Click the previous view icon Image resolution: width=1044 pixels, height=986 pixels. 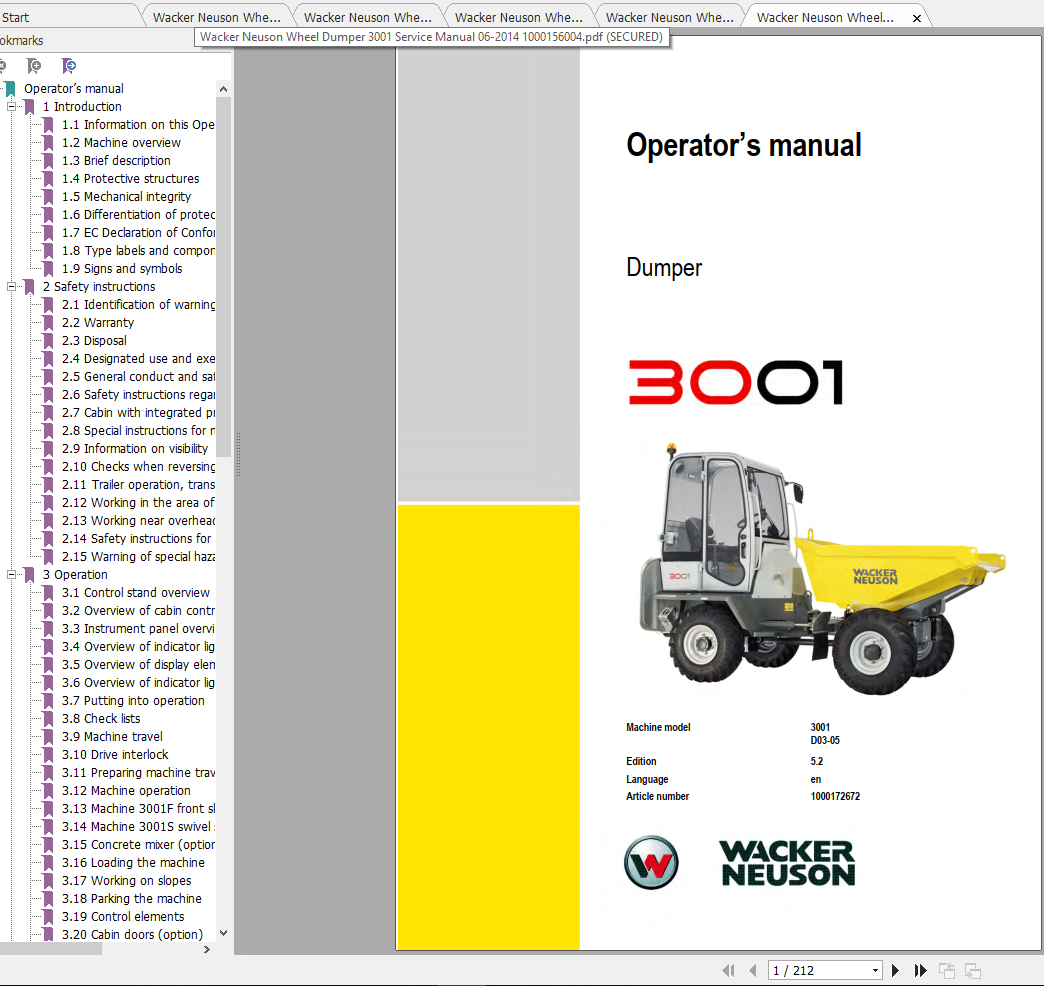click(x=946, y=970)
